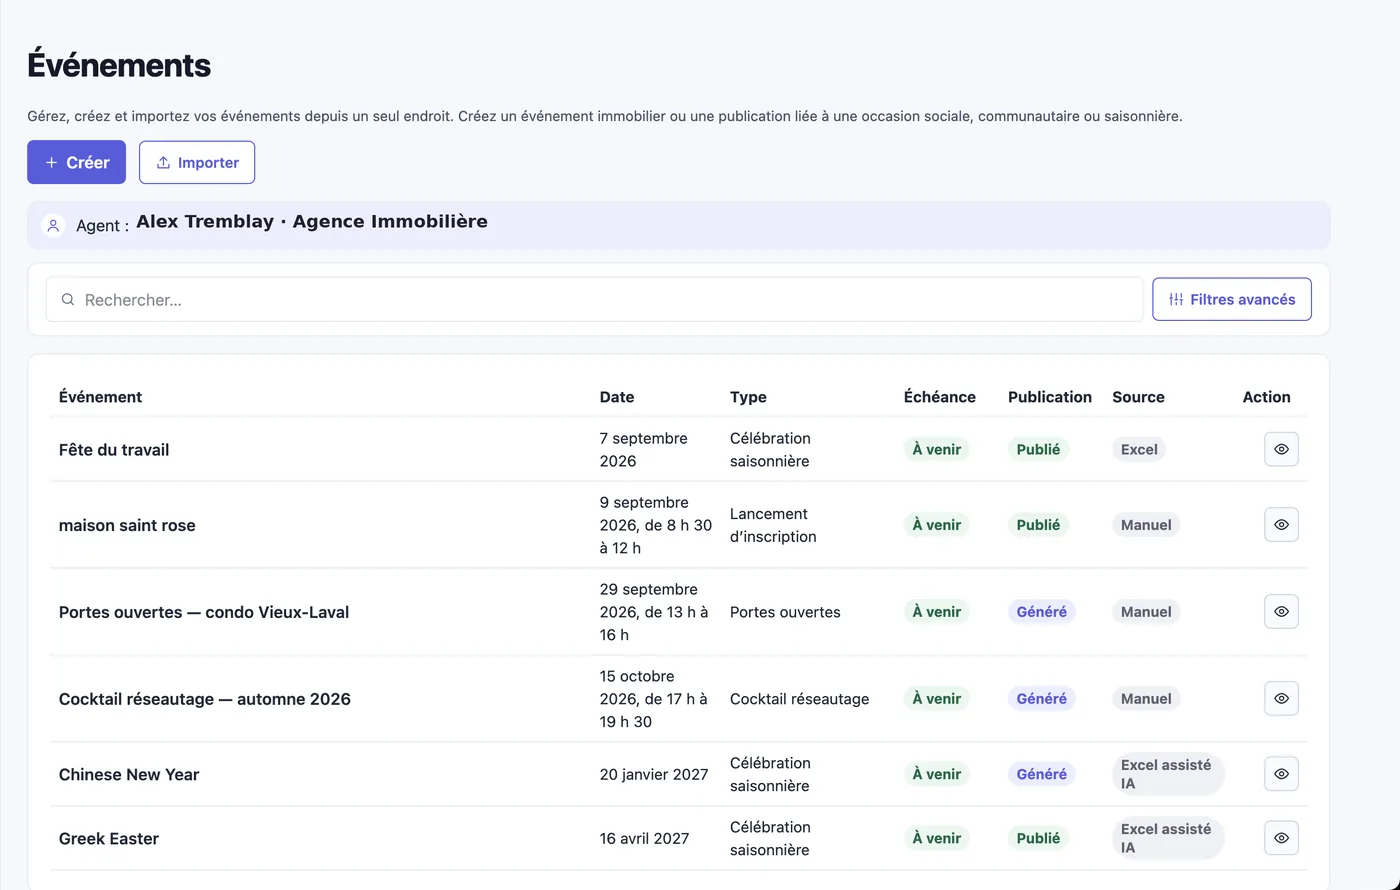Image resolution: width=1400 pixels, height=890 pixels.
Task: View Cocktail réseautage automne 2026 event
Action: 1281,698
